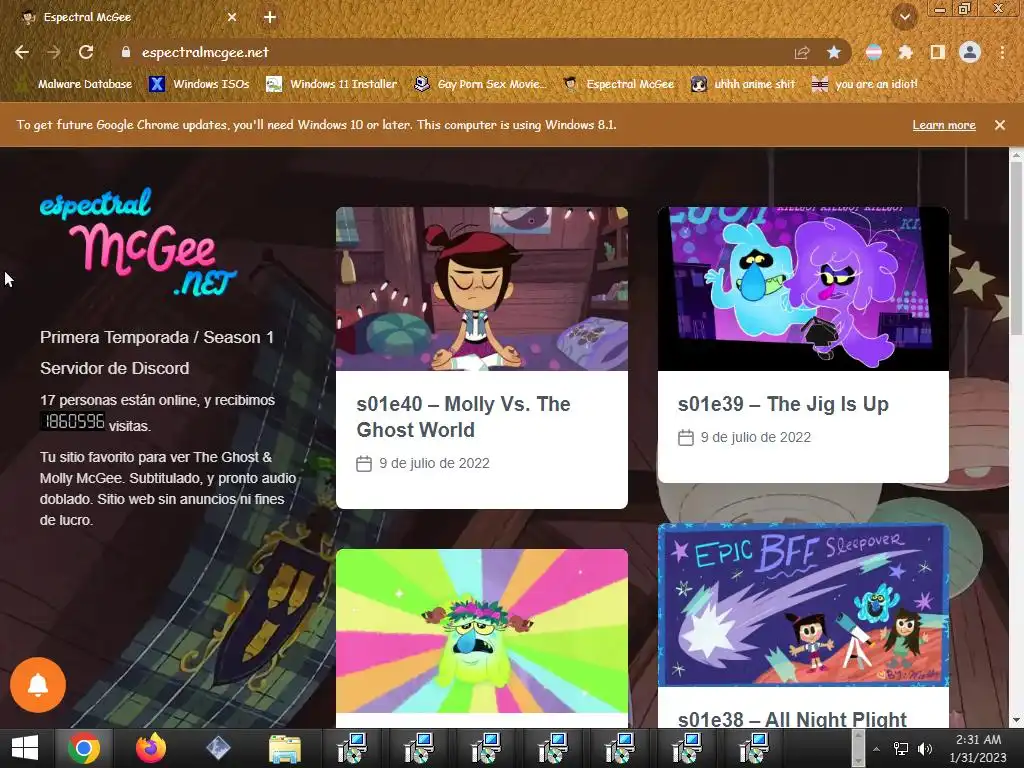The height and width of the screenshot is (768, 1024).
Task: Select the Espectral McGee browser tab
Action: [127, 18]
